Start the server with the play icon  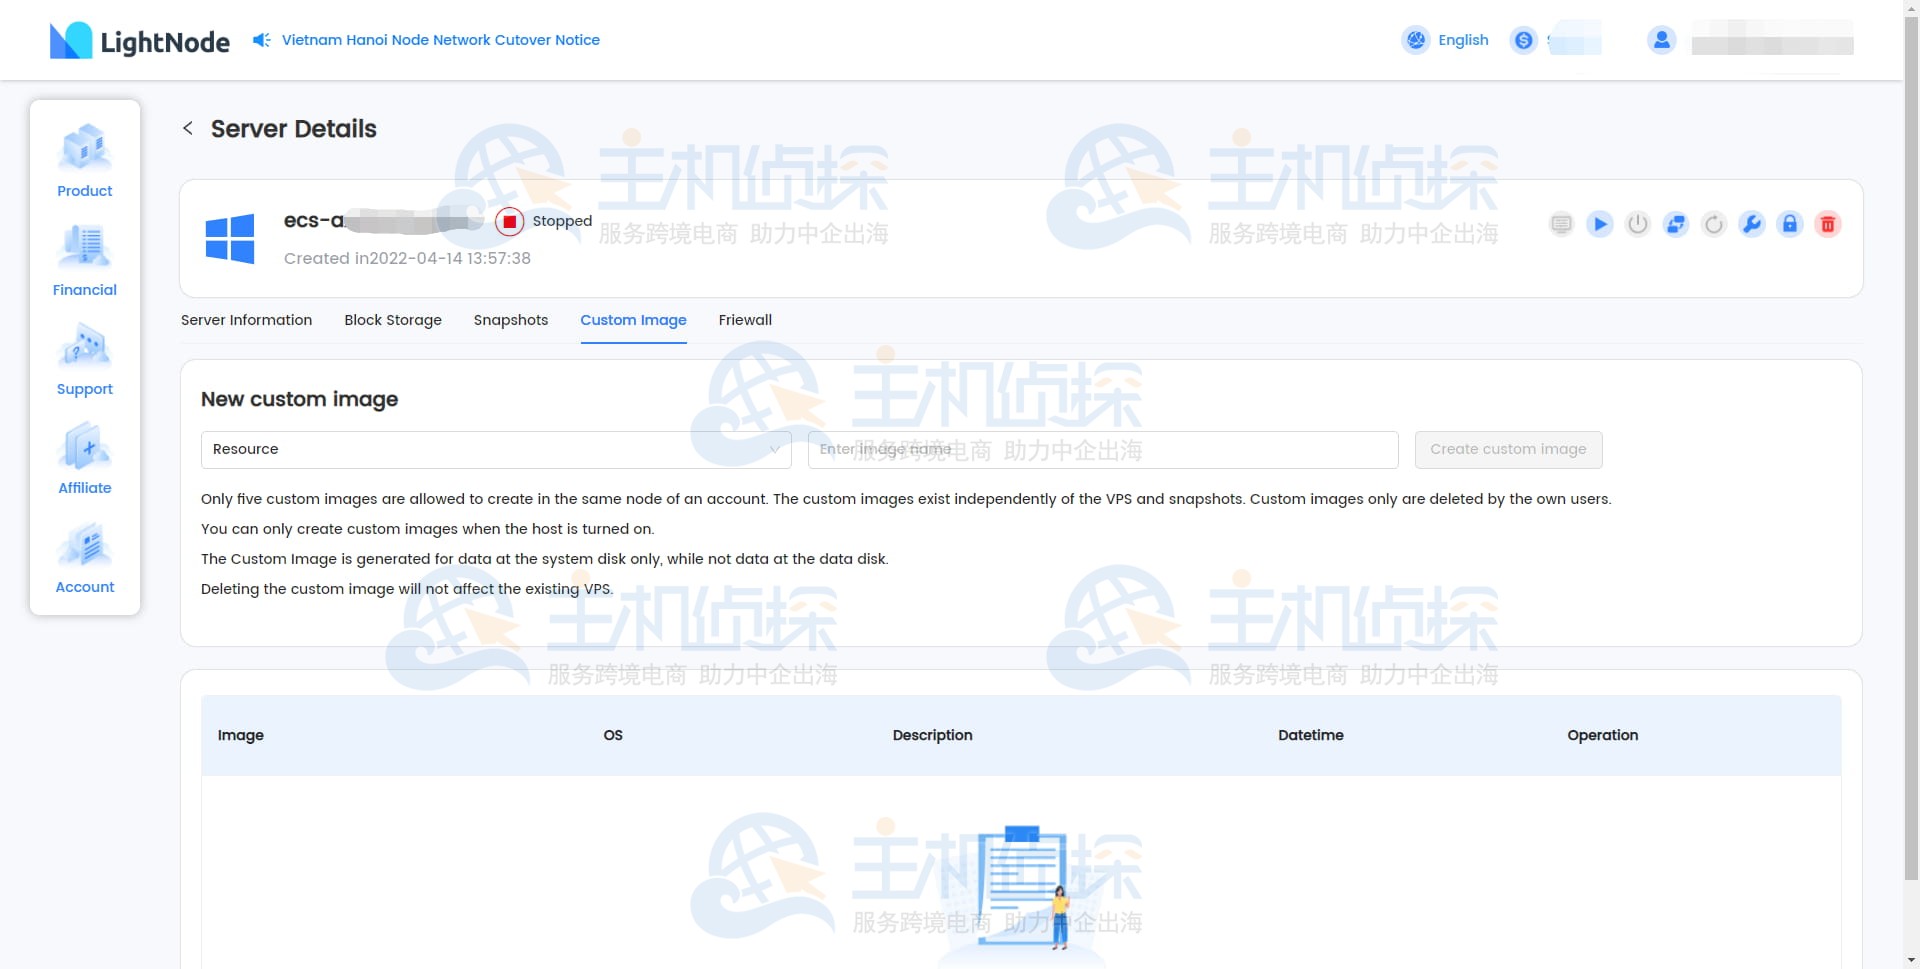1599,224
